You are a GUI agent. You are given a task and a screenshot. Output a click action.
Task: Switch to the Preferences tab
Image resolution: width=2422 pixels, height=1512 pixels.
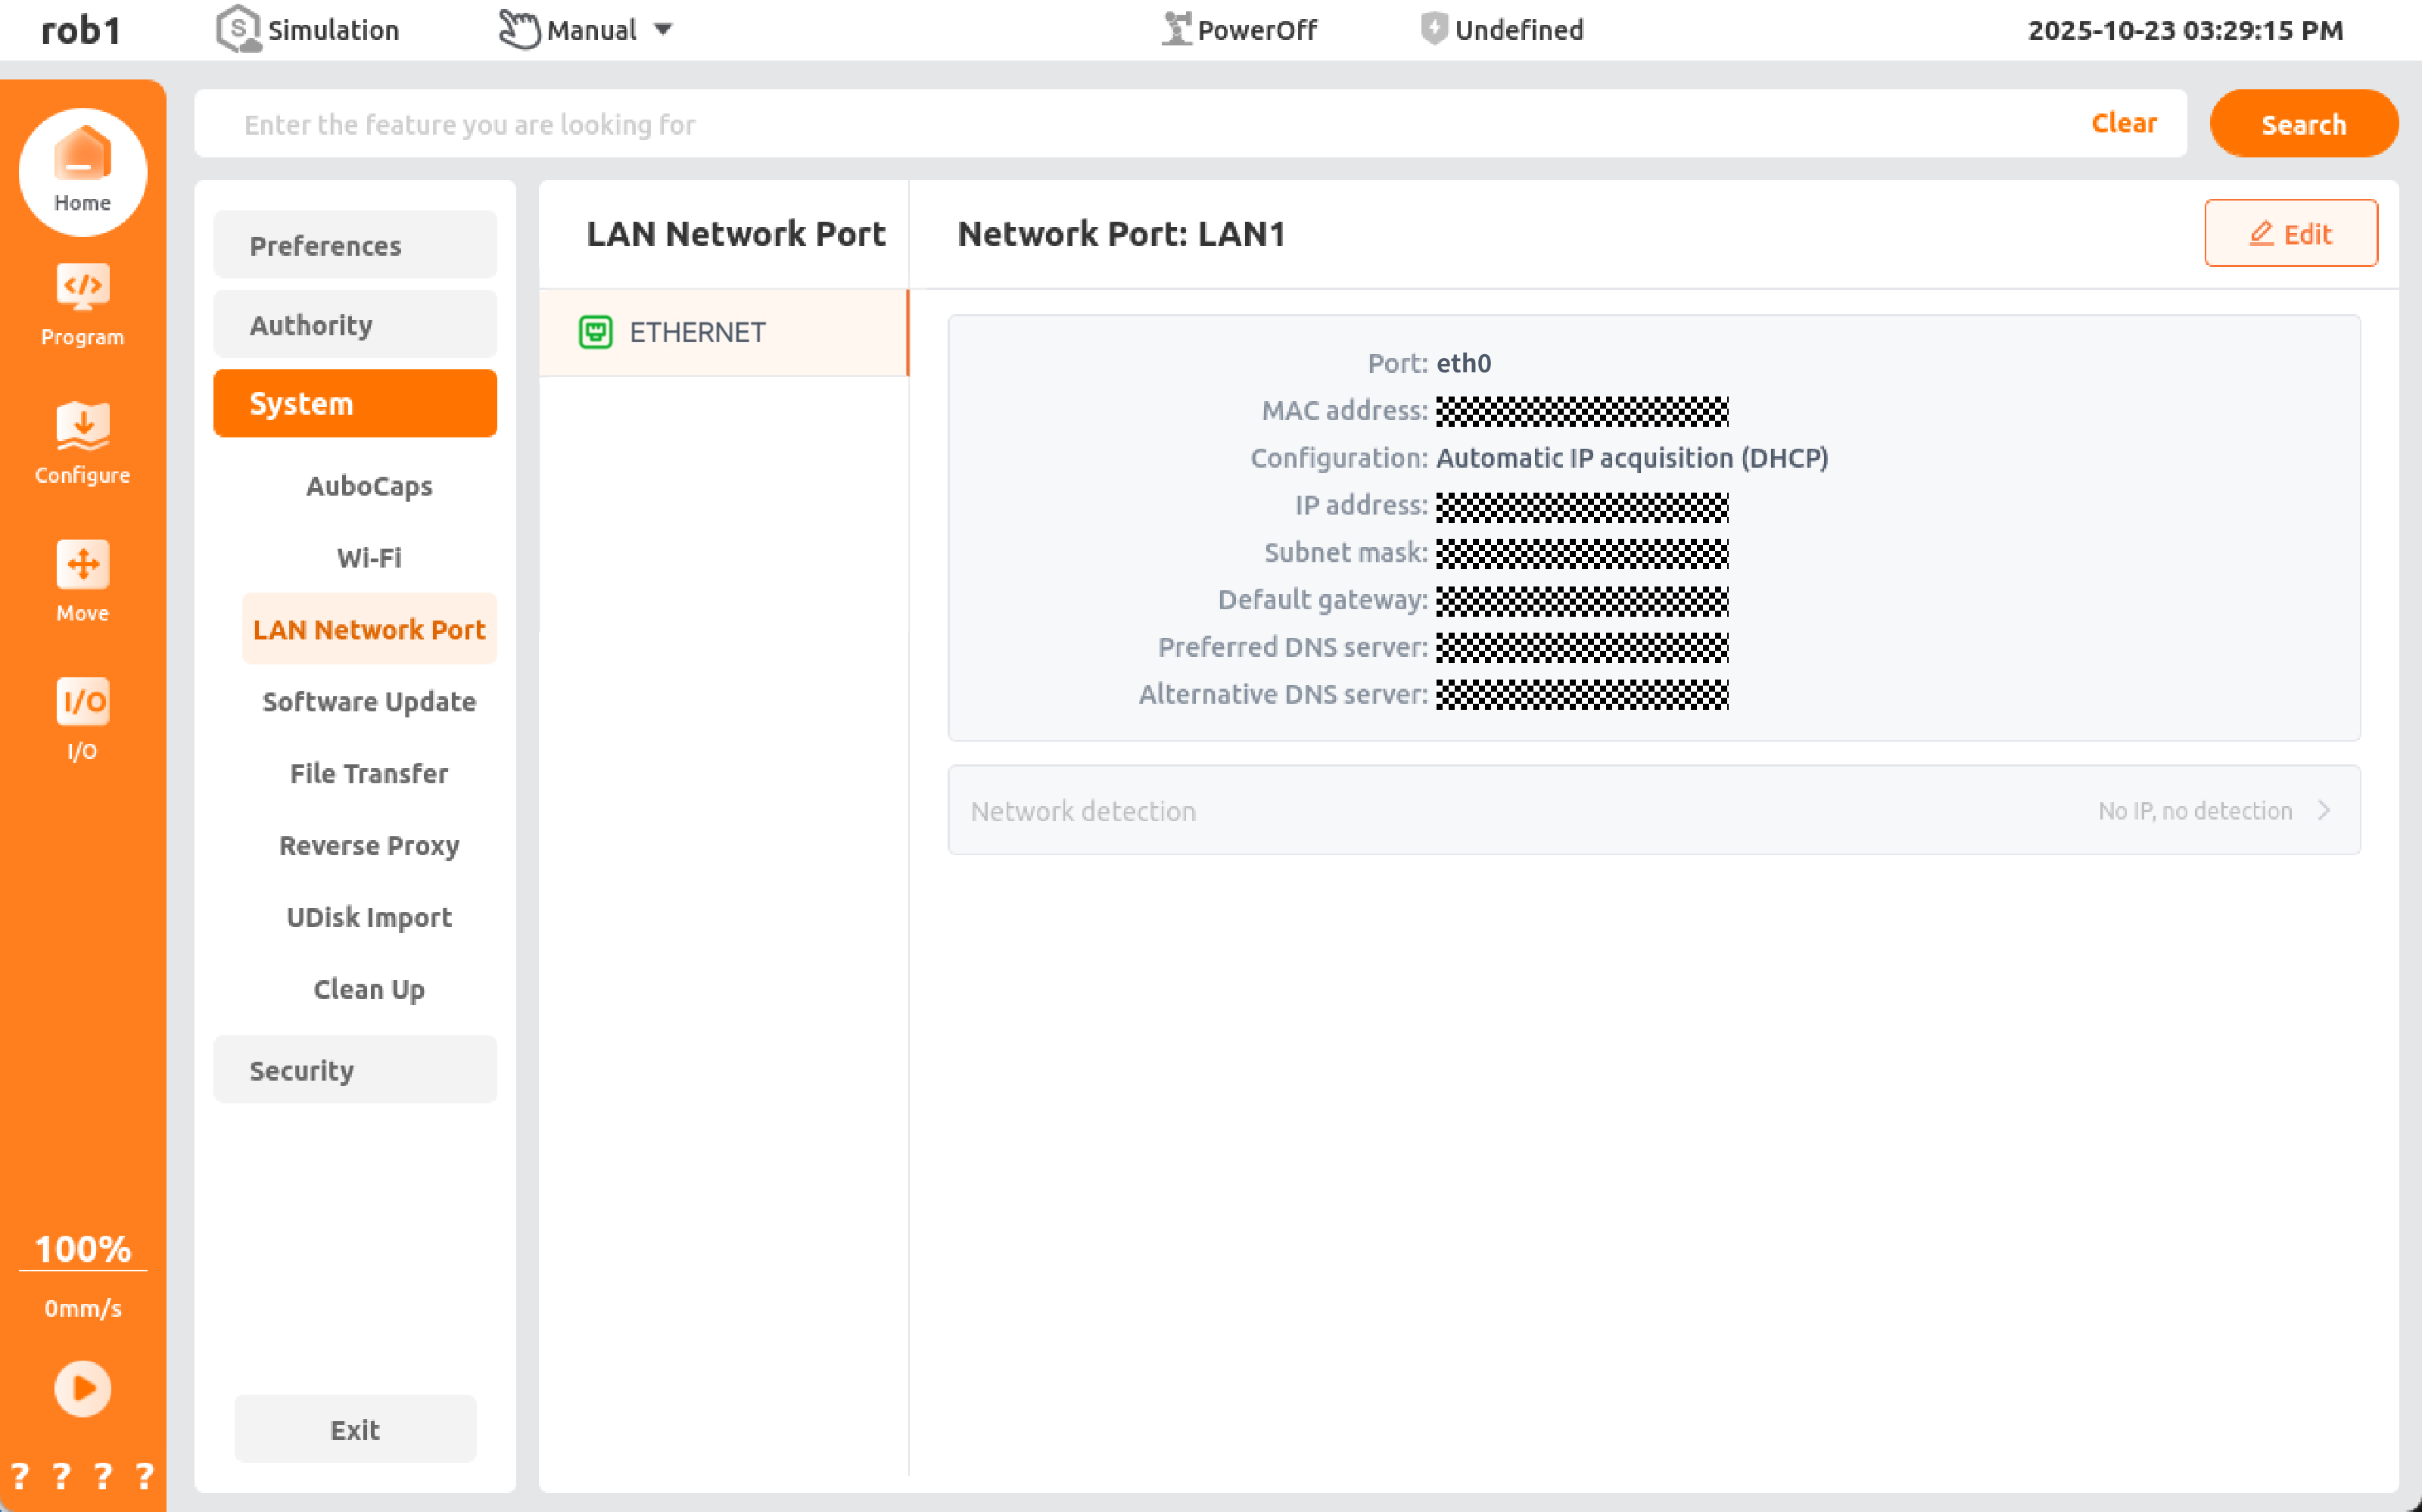pyautogui.click(x=354, y=245)
